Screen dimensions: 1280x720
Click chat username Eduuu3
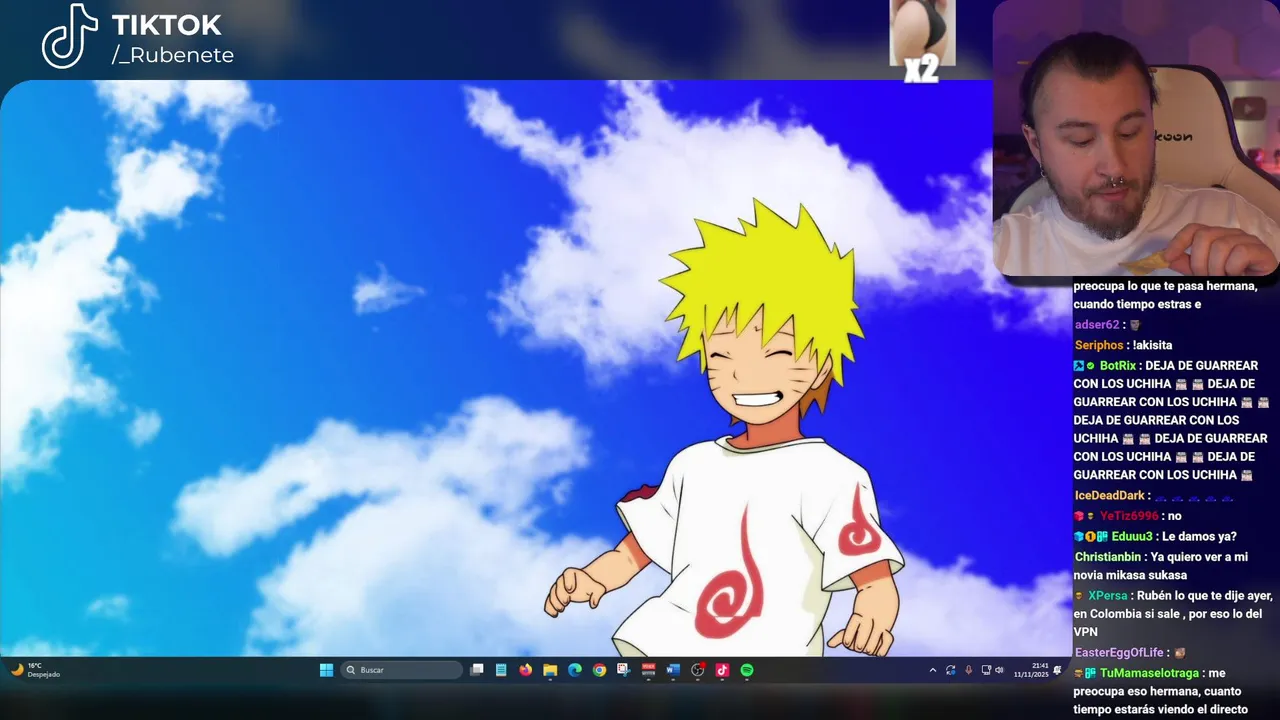coord(1132,536)
